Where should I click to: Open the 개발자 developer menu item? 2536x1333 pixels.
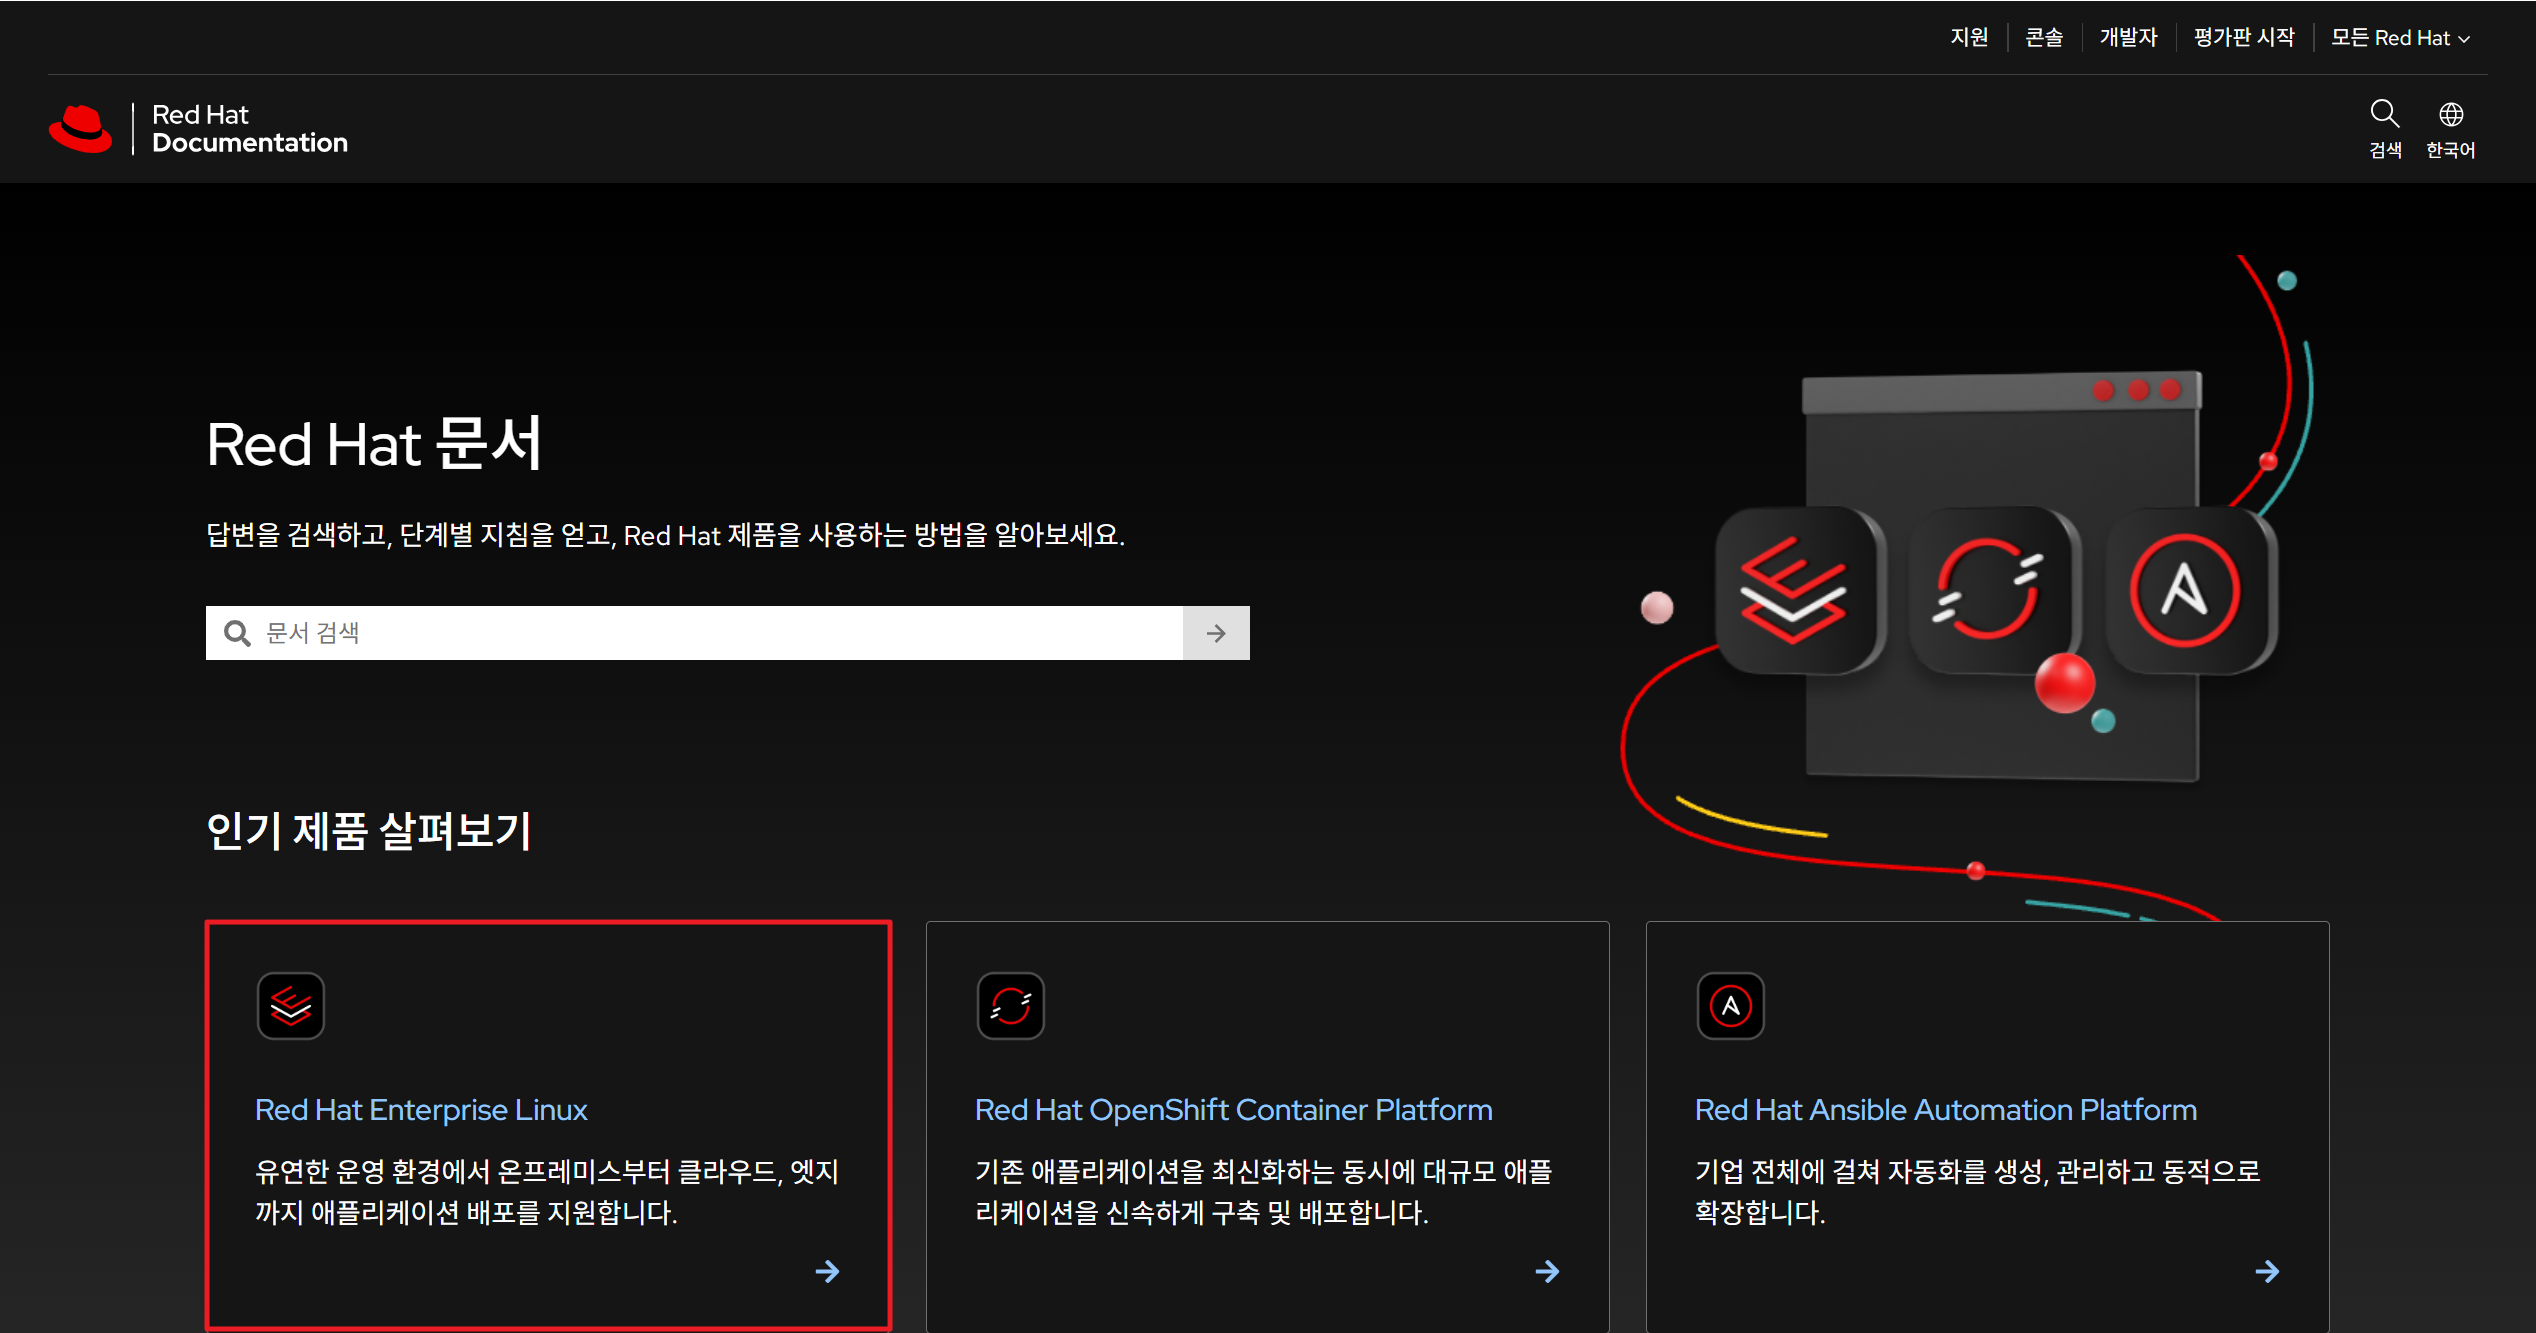tap(2128, 38)
